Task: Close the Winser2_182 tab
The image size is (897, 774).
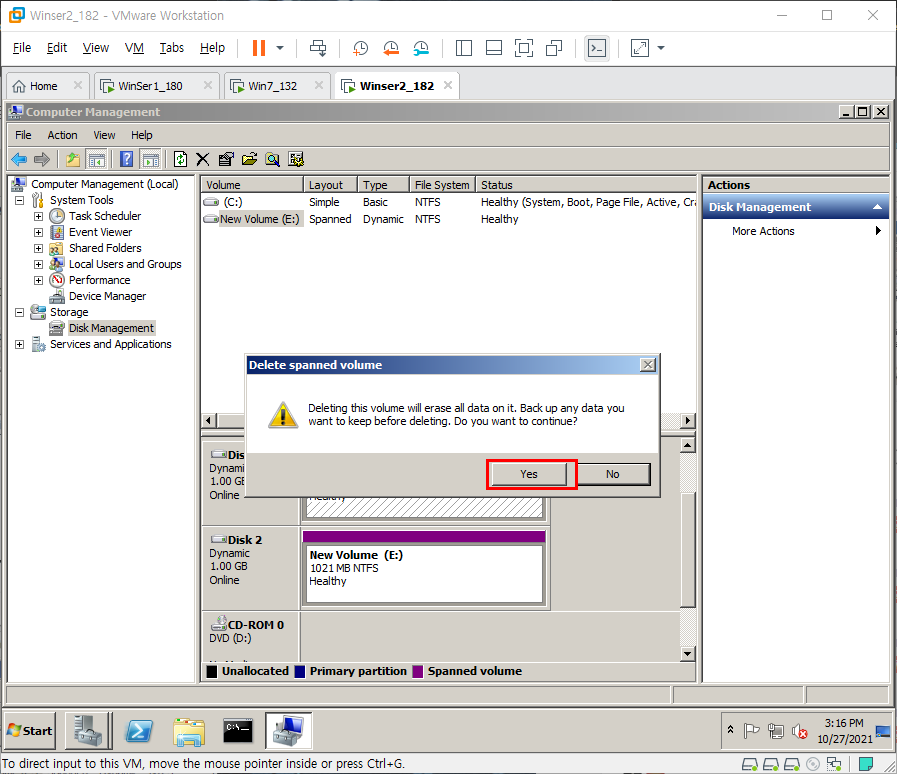Action: click(x=448, y=85)
